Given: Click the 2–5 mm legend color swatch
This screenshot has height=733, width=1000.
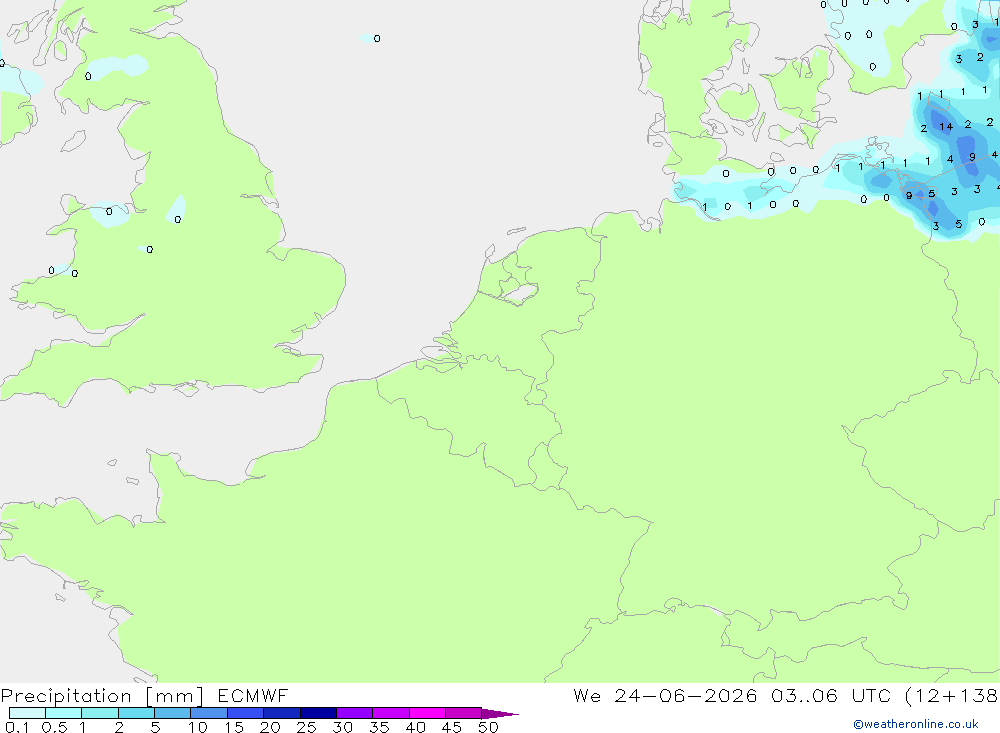Looking at the screenshot, I should click(x=136, y=713).
